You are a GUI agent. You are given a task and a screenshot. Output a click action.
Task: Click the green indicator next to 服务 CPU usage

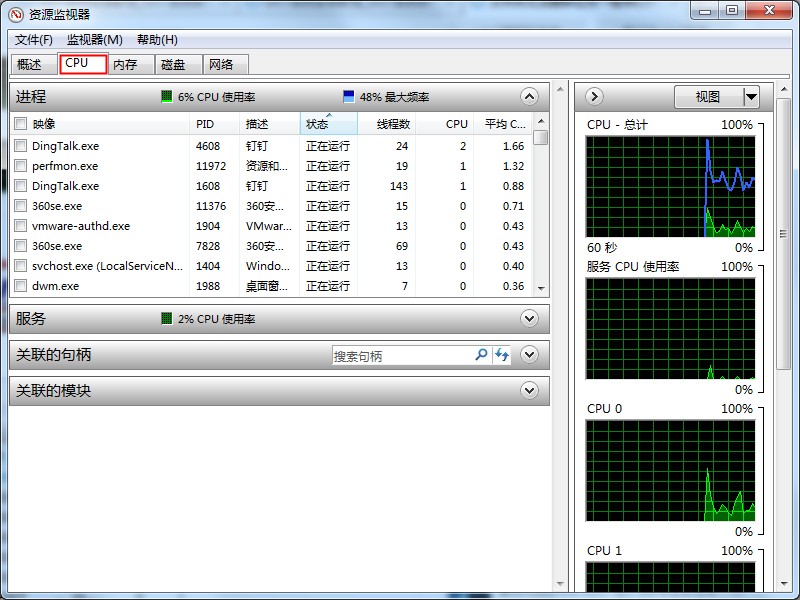(x=166, y=318)
